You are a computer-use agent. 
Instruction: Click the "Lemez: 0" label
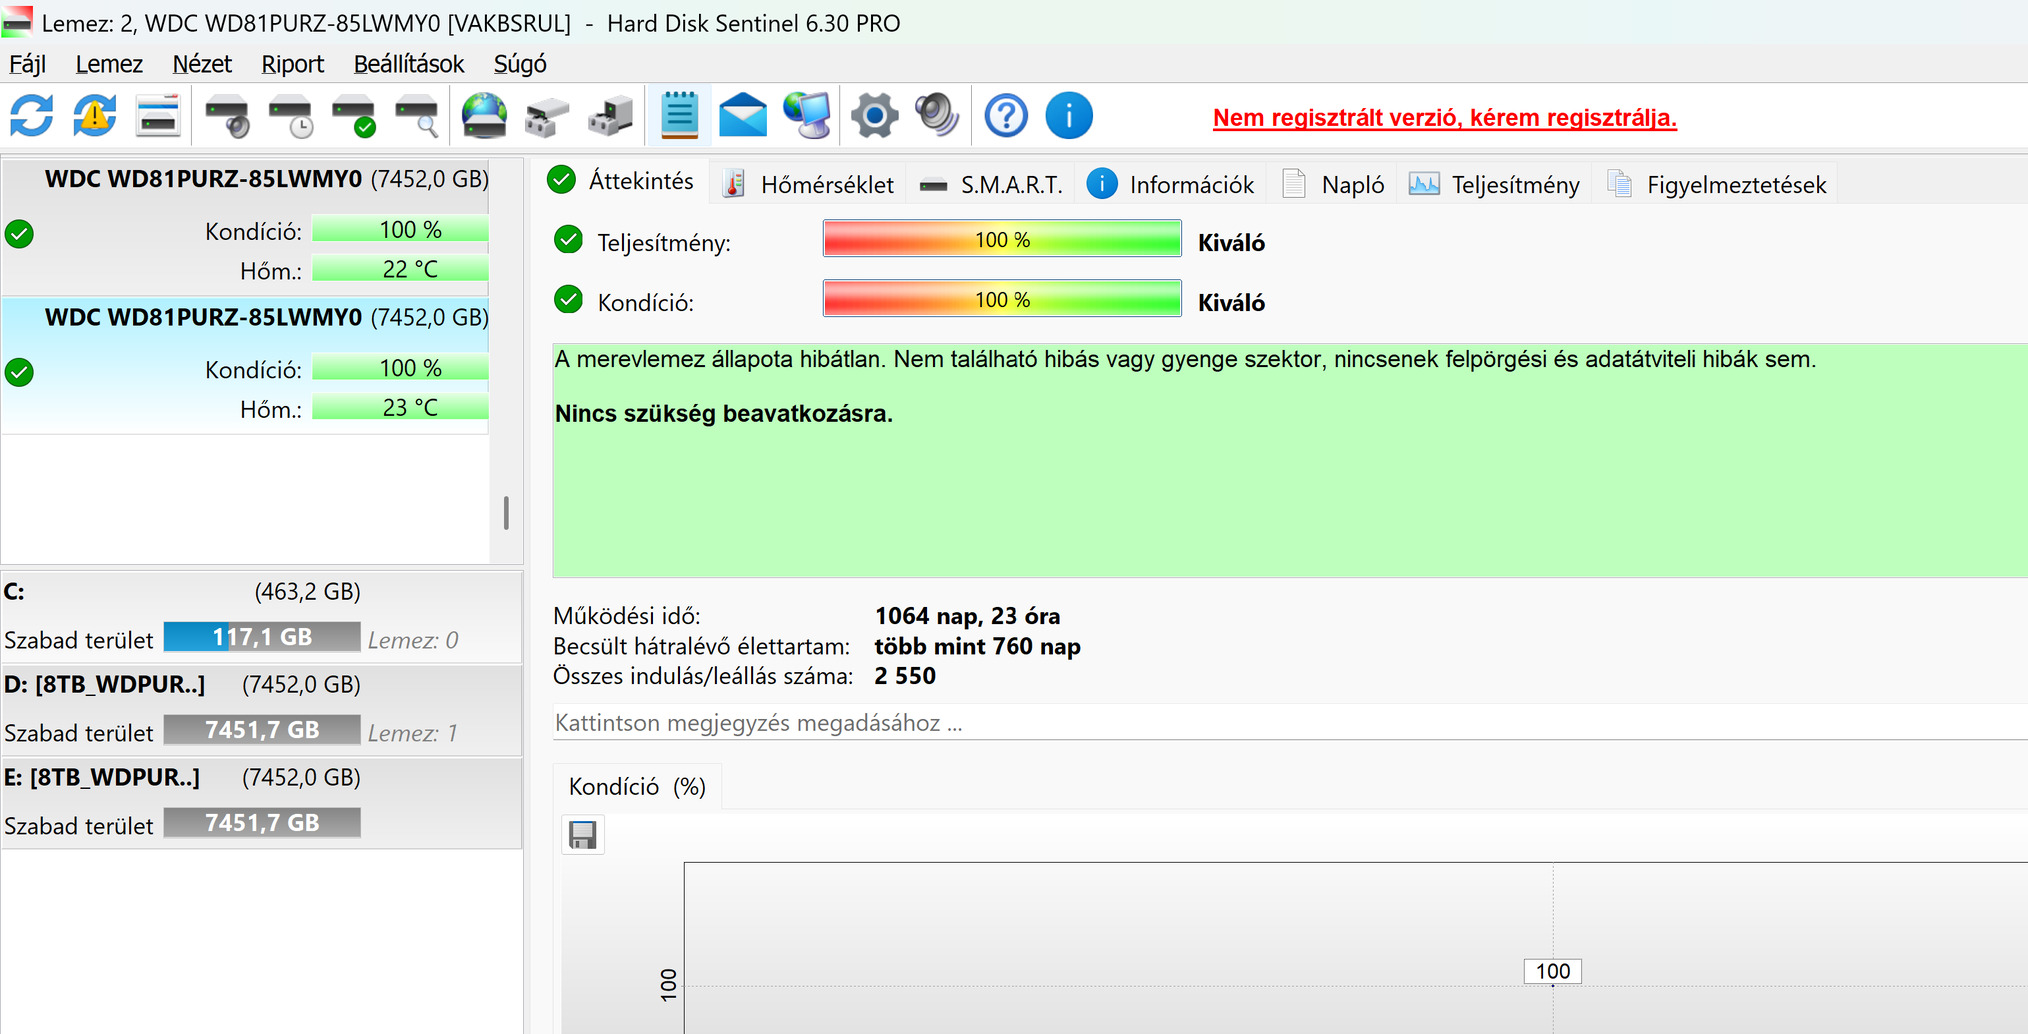tap(413, 640)
